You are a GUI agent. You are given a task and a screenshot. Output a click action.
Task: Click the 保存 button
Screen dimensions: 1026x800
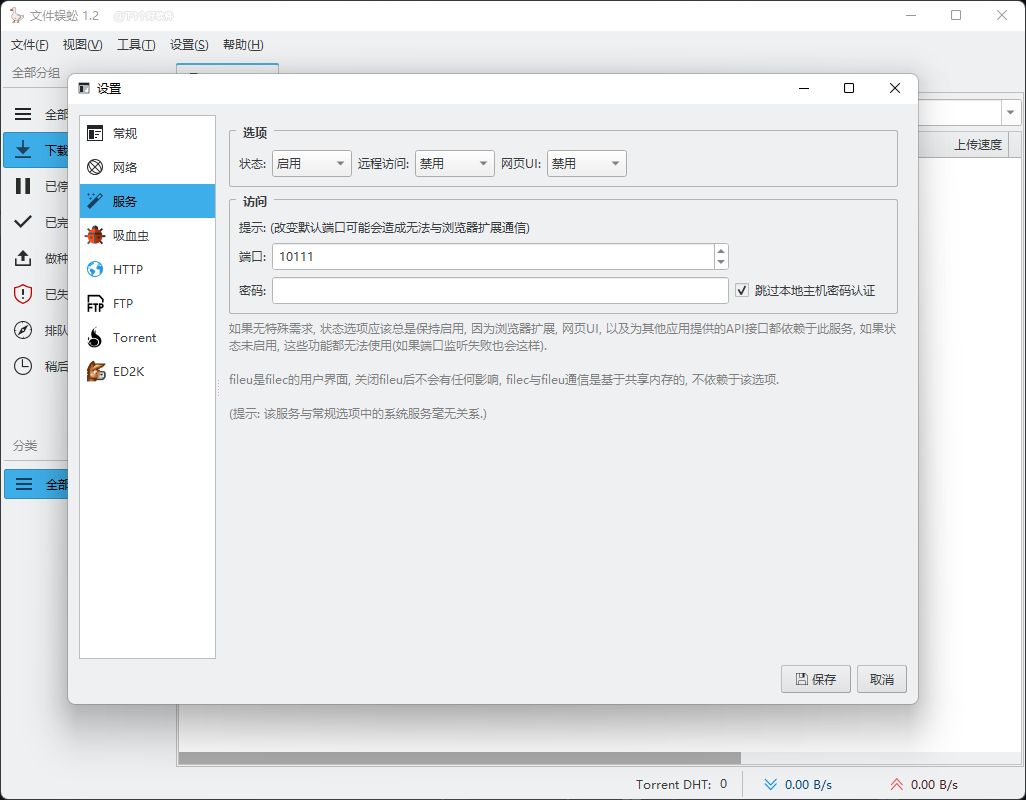815,679
